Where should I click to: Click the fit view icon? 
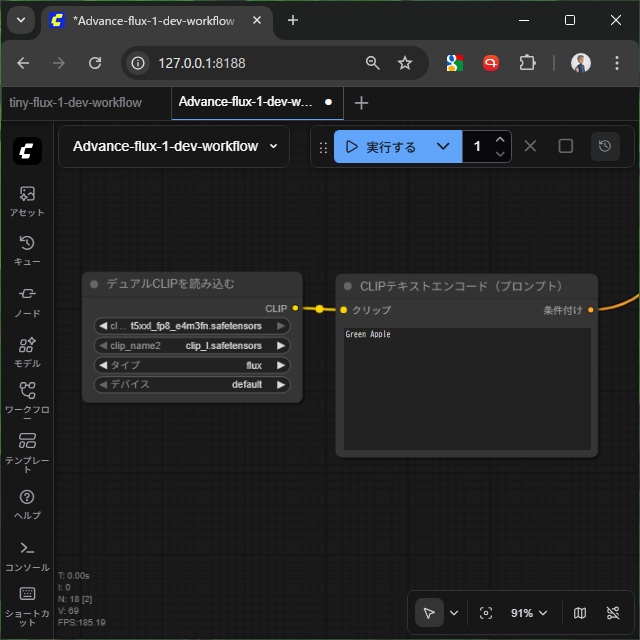[x=486, y=613]
